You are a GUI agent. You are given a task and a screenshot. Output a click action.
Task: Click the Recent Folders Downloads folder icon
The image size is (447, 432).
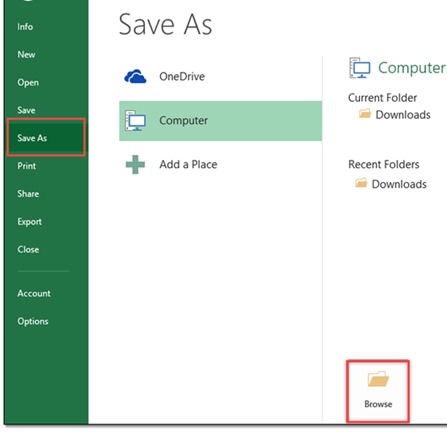(x=361, y=183)
